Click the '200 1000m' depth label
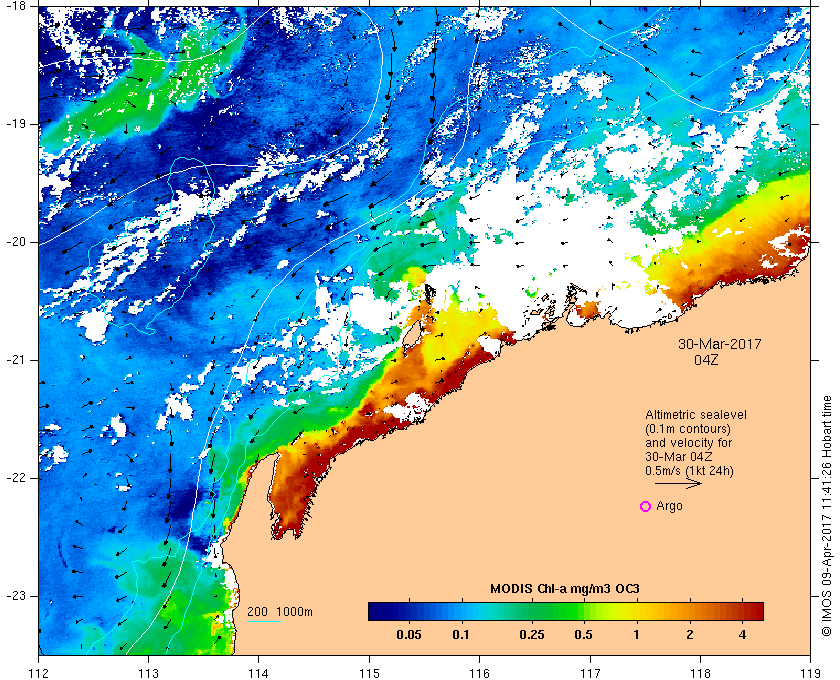Viewport: 840px width, 680px height. 280,612
